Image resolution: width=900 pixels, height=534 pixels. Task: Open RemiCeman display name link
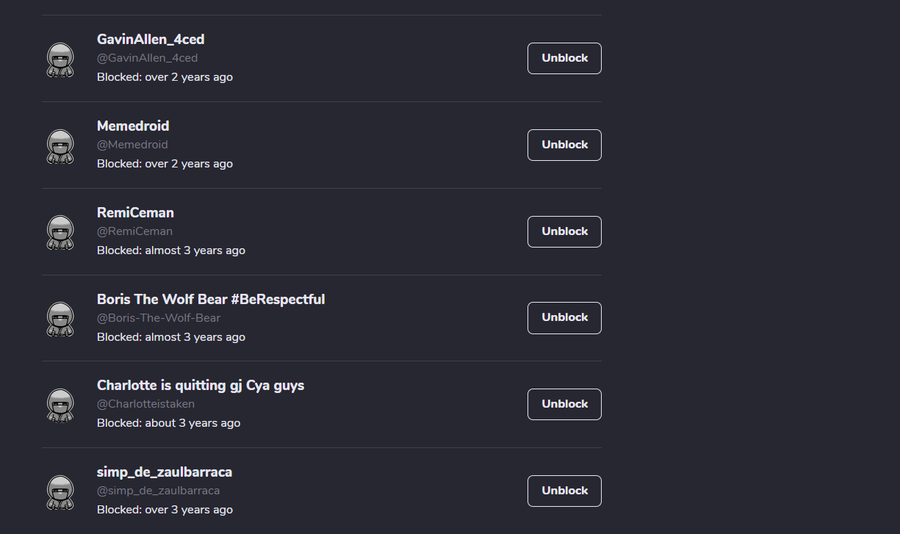tap(135, 212)
